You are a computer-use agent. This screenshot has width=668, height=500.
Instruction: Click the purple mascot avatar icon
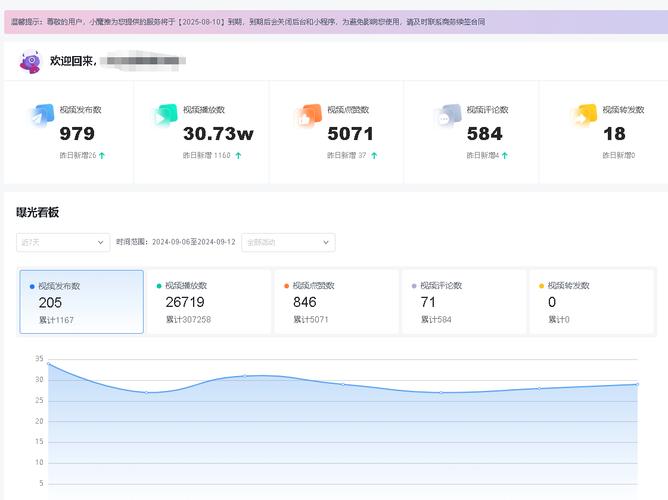(30, 62)
